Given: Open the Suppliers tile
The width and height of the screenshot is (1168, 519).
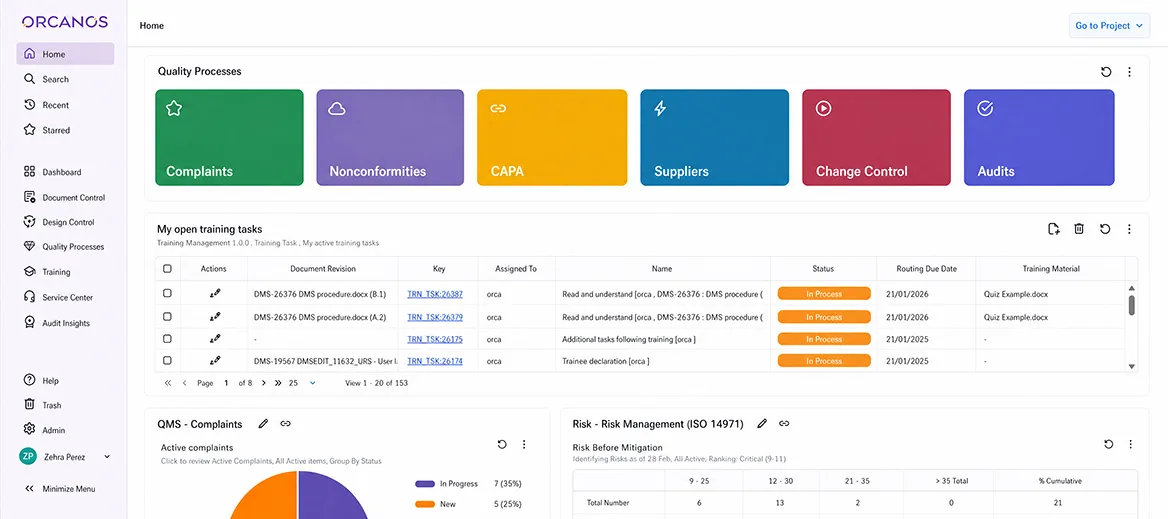Looking at the screenshot, I should pos(714,137).
